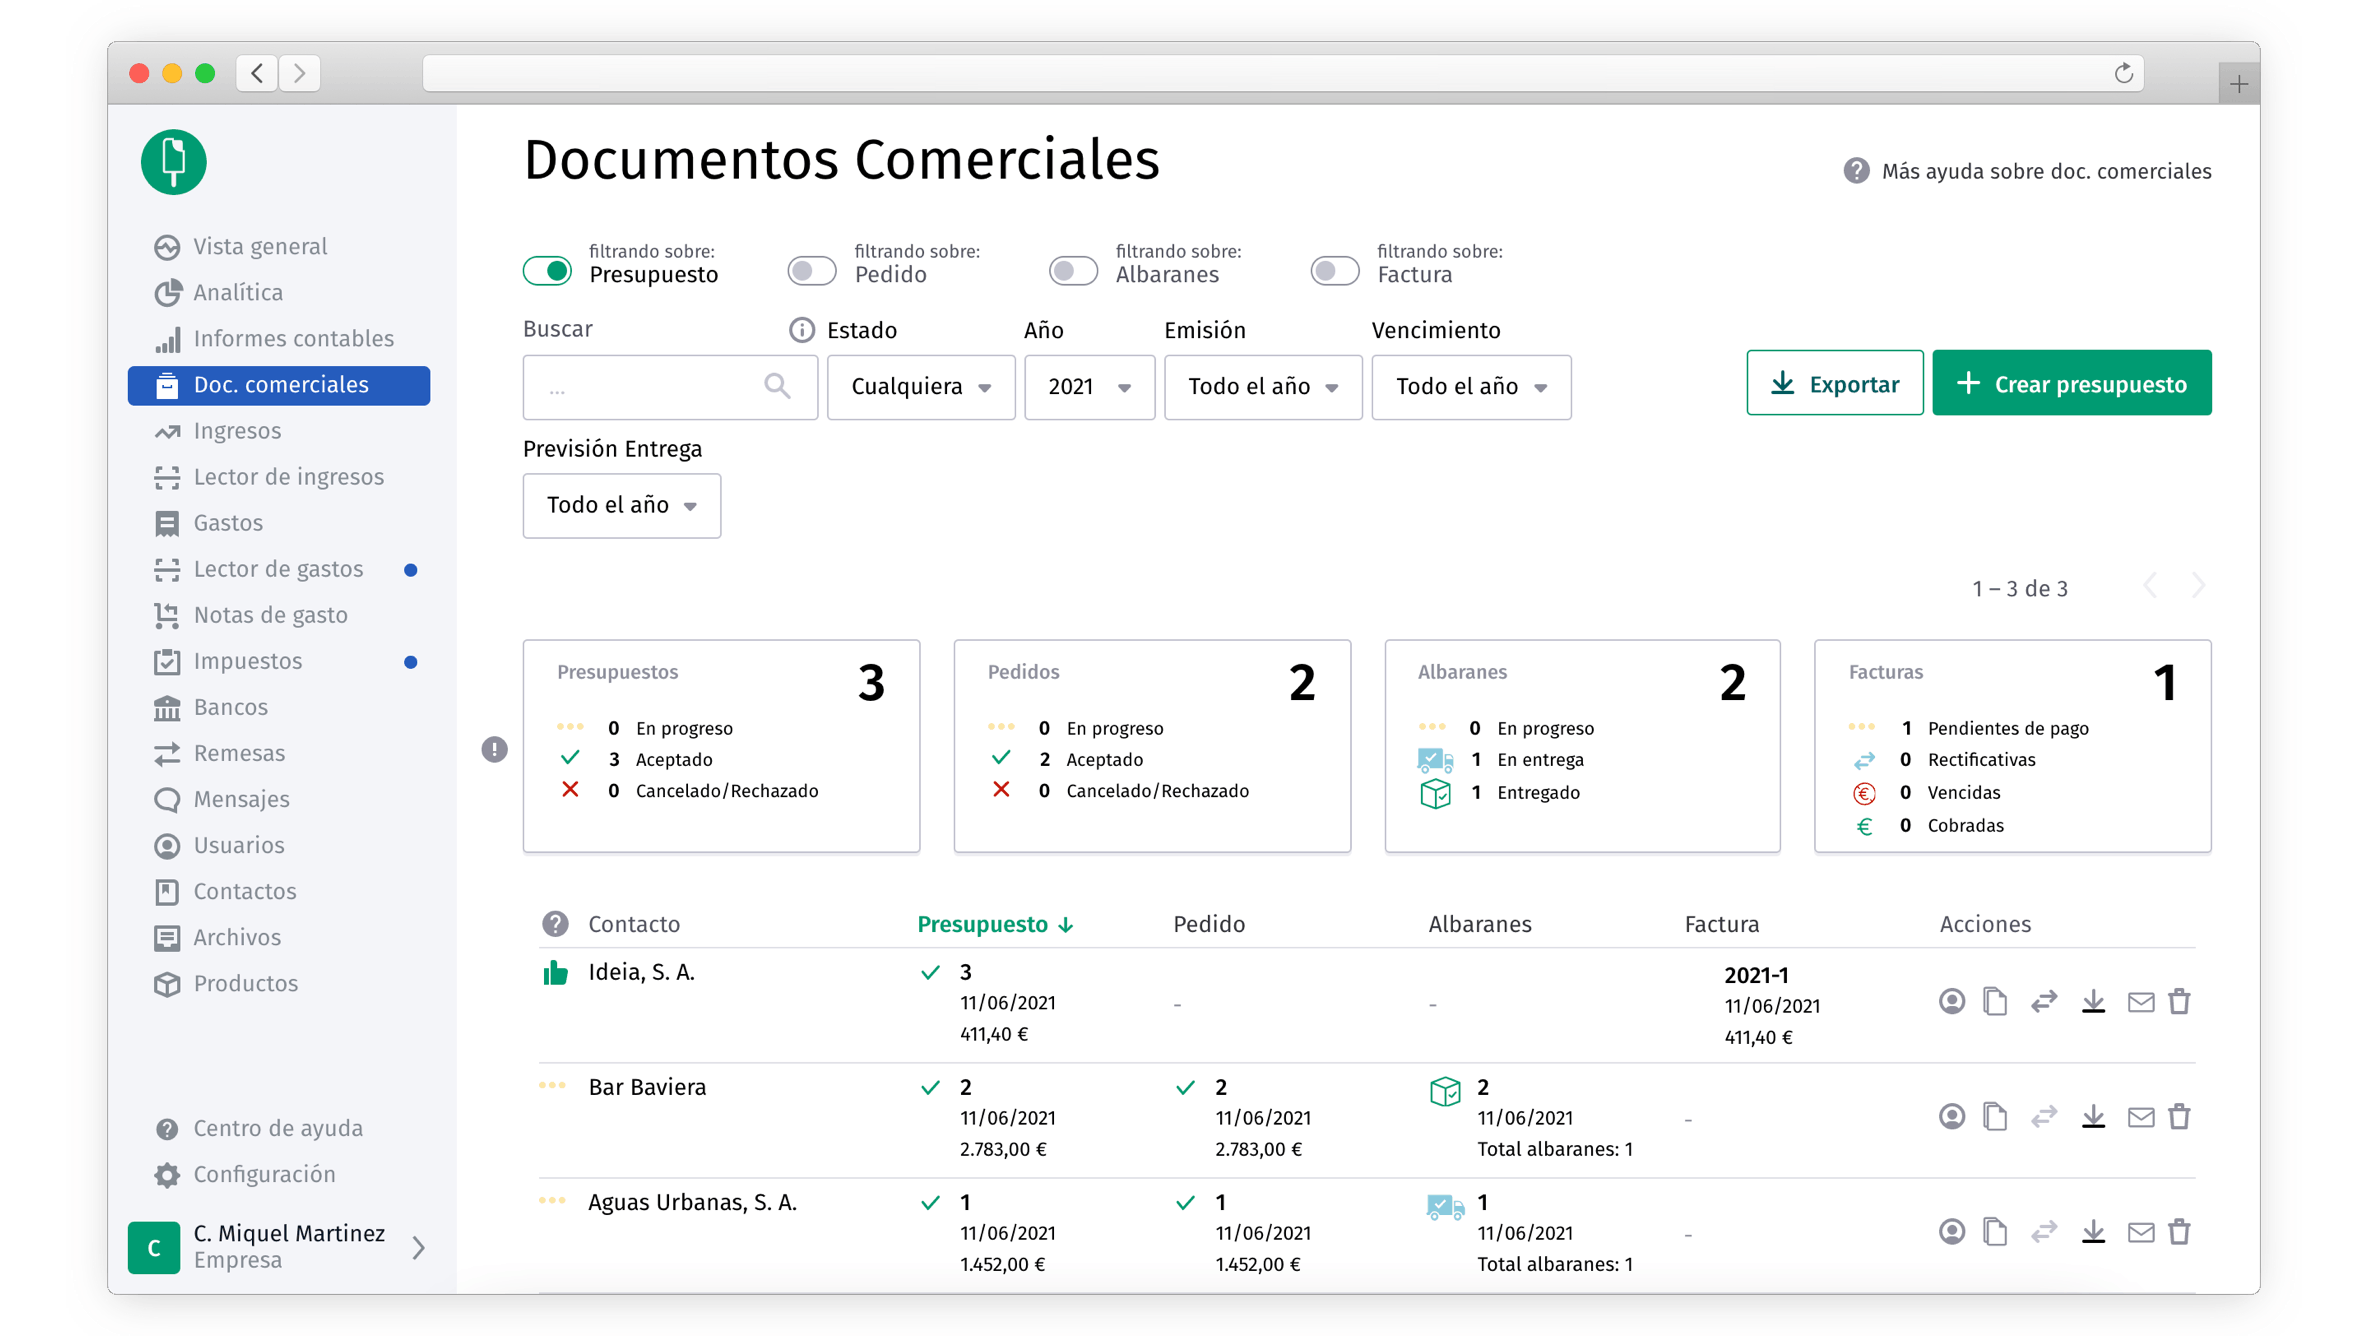Disable the Presupuesto filter toggle
2368x1336 pixels.
548,271
